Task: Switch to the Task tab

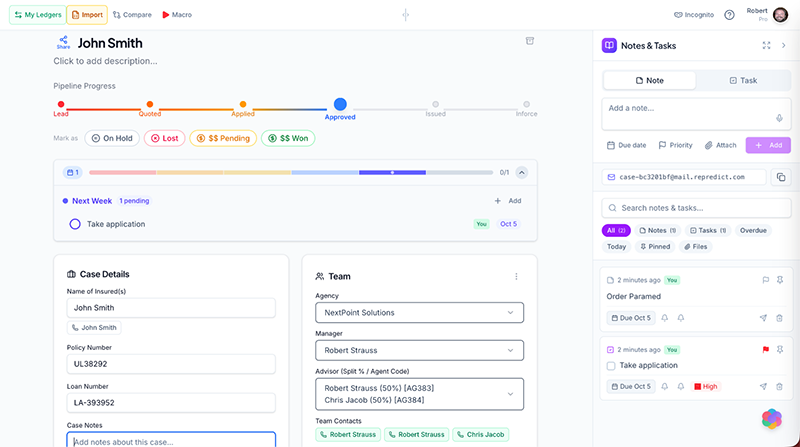Action: coord(743,81)
